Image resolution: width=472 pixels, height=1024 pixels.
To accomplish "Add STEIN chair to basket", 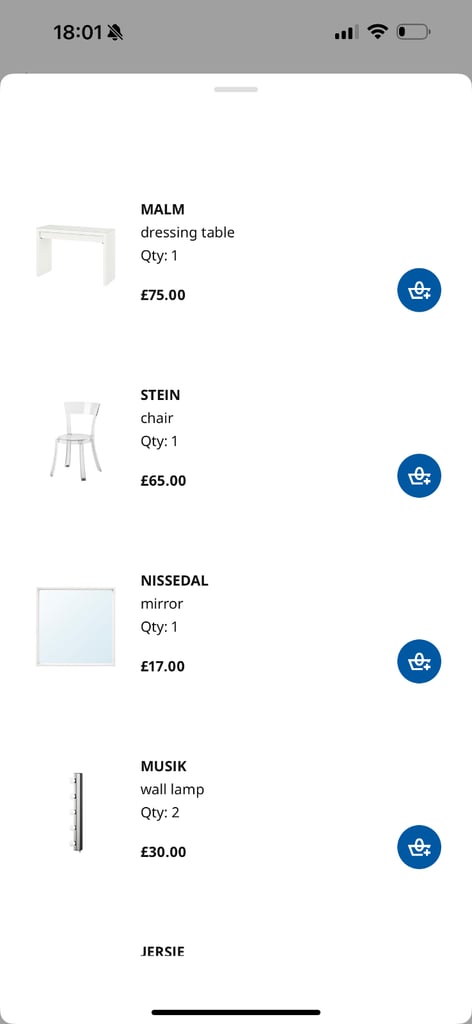I will pyautogui.click(x=419, y=475).
